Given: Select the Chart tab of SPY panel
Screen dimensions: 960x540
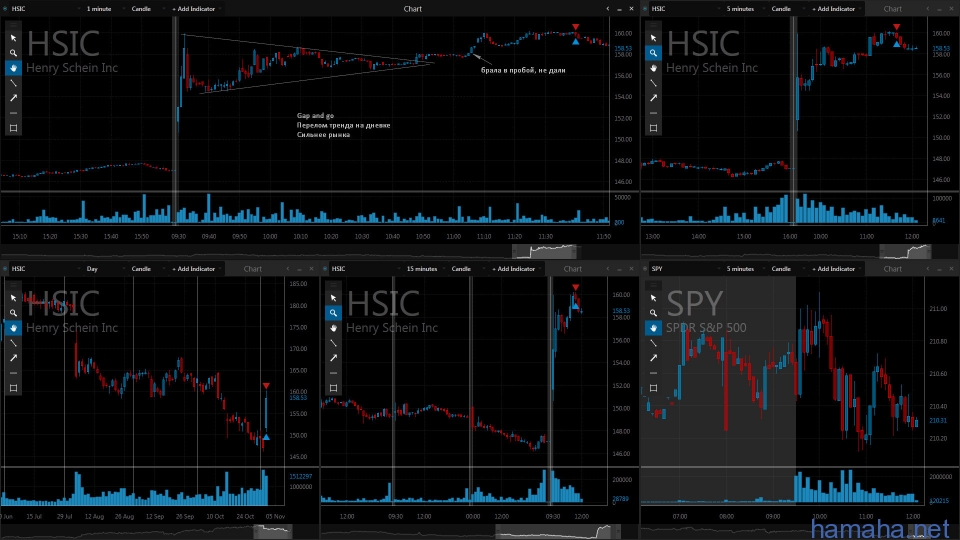Looking at the screenshot, I should click(893, 269).
